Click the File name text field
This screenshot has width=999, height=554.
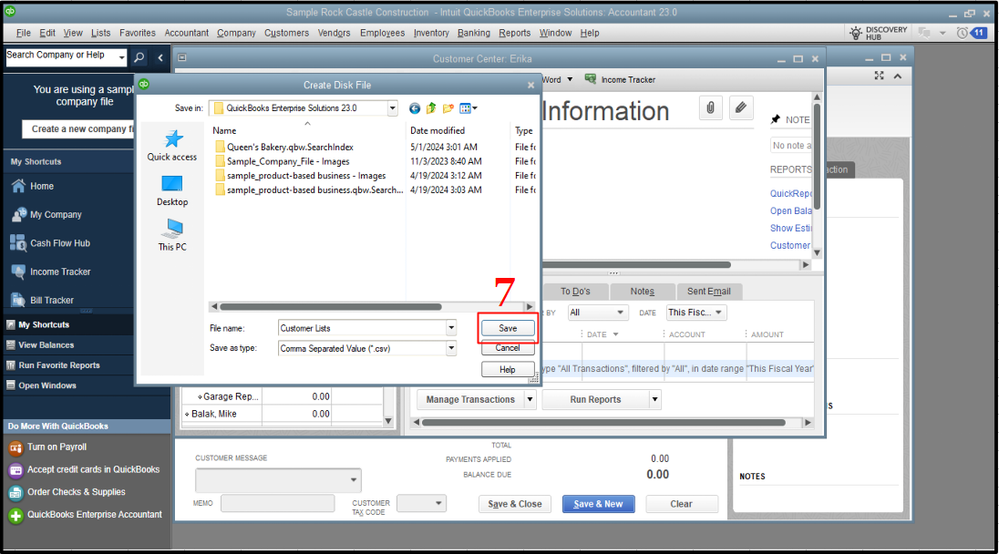click(361, 328)
